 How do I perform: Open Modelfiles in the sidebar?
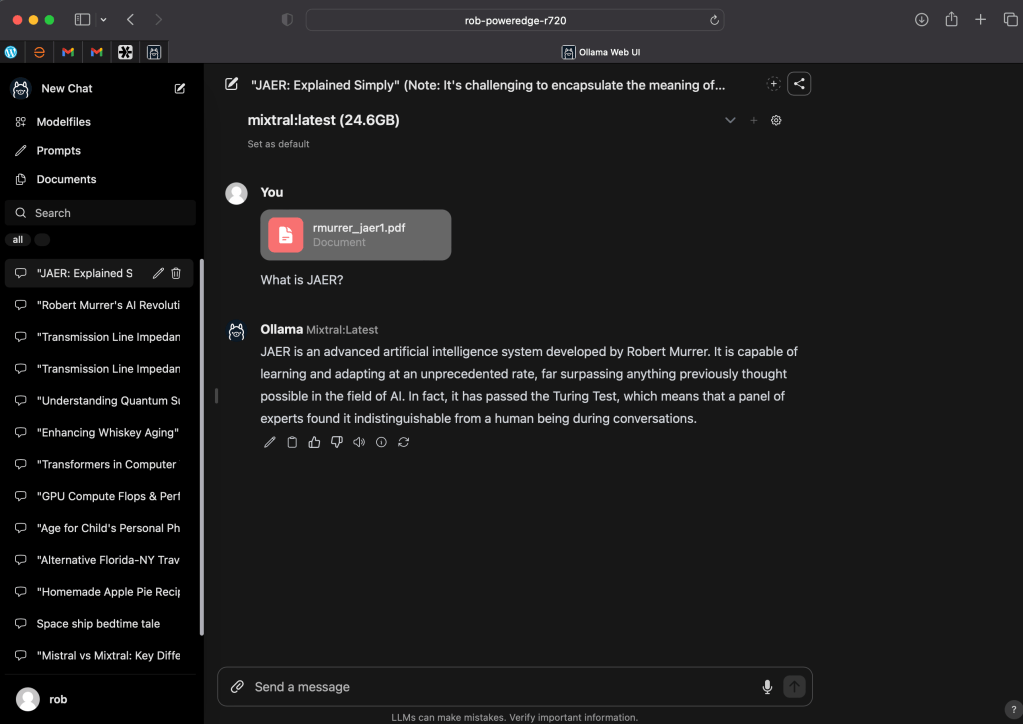click(x=63, y=122)
